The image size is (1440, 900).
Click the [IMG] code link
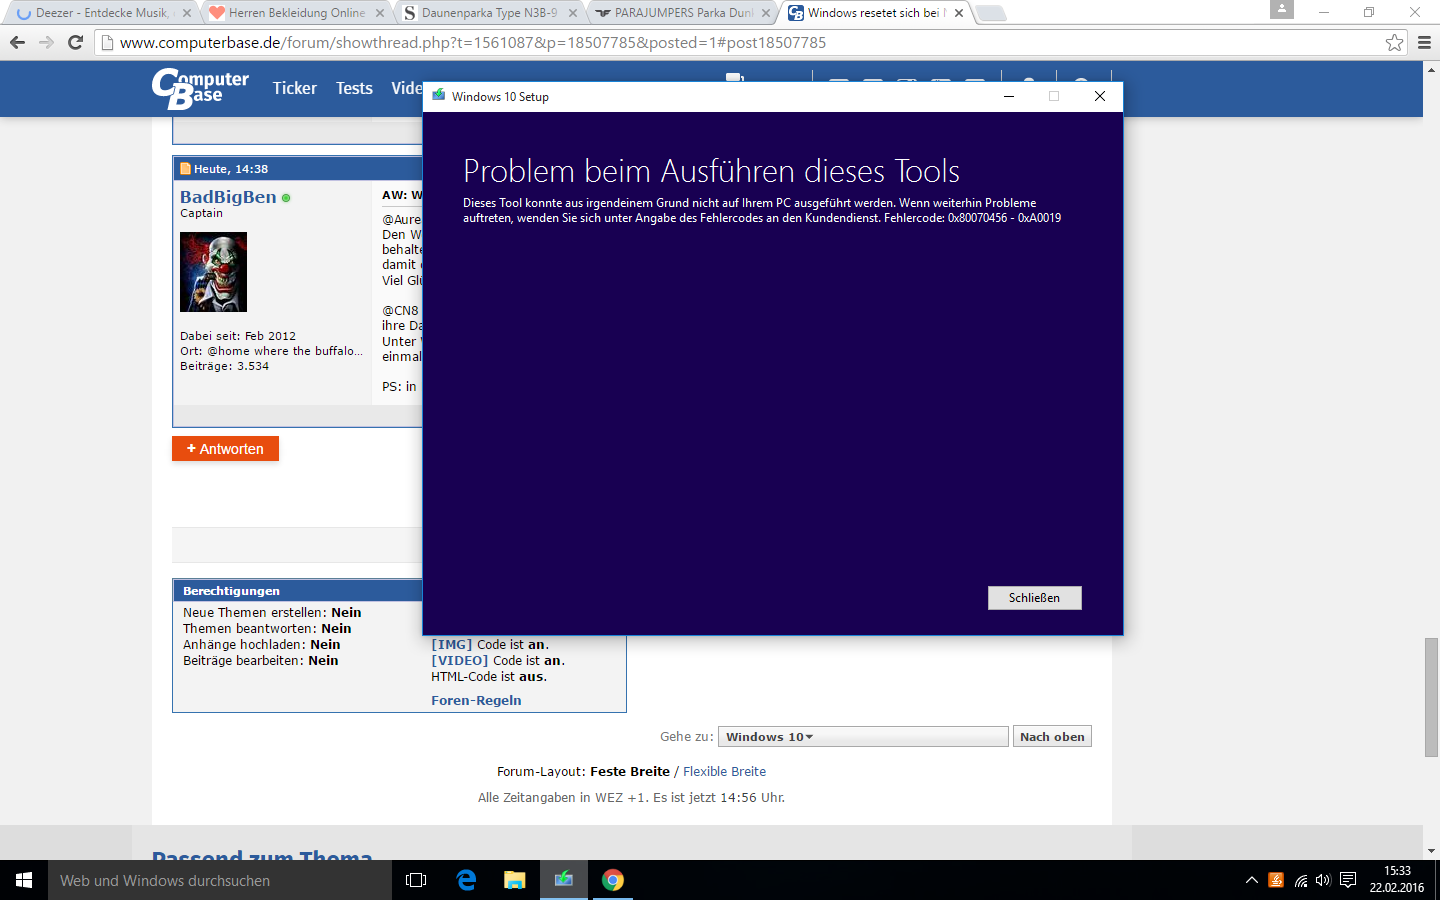451,645
